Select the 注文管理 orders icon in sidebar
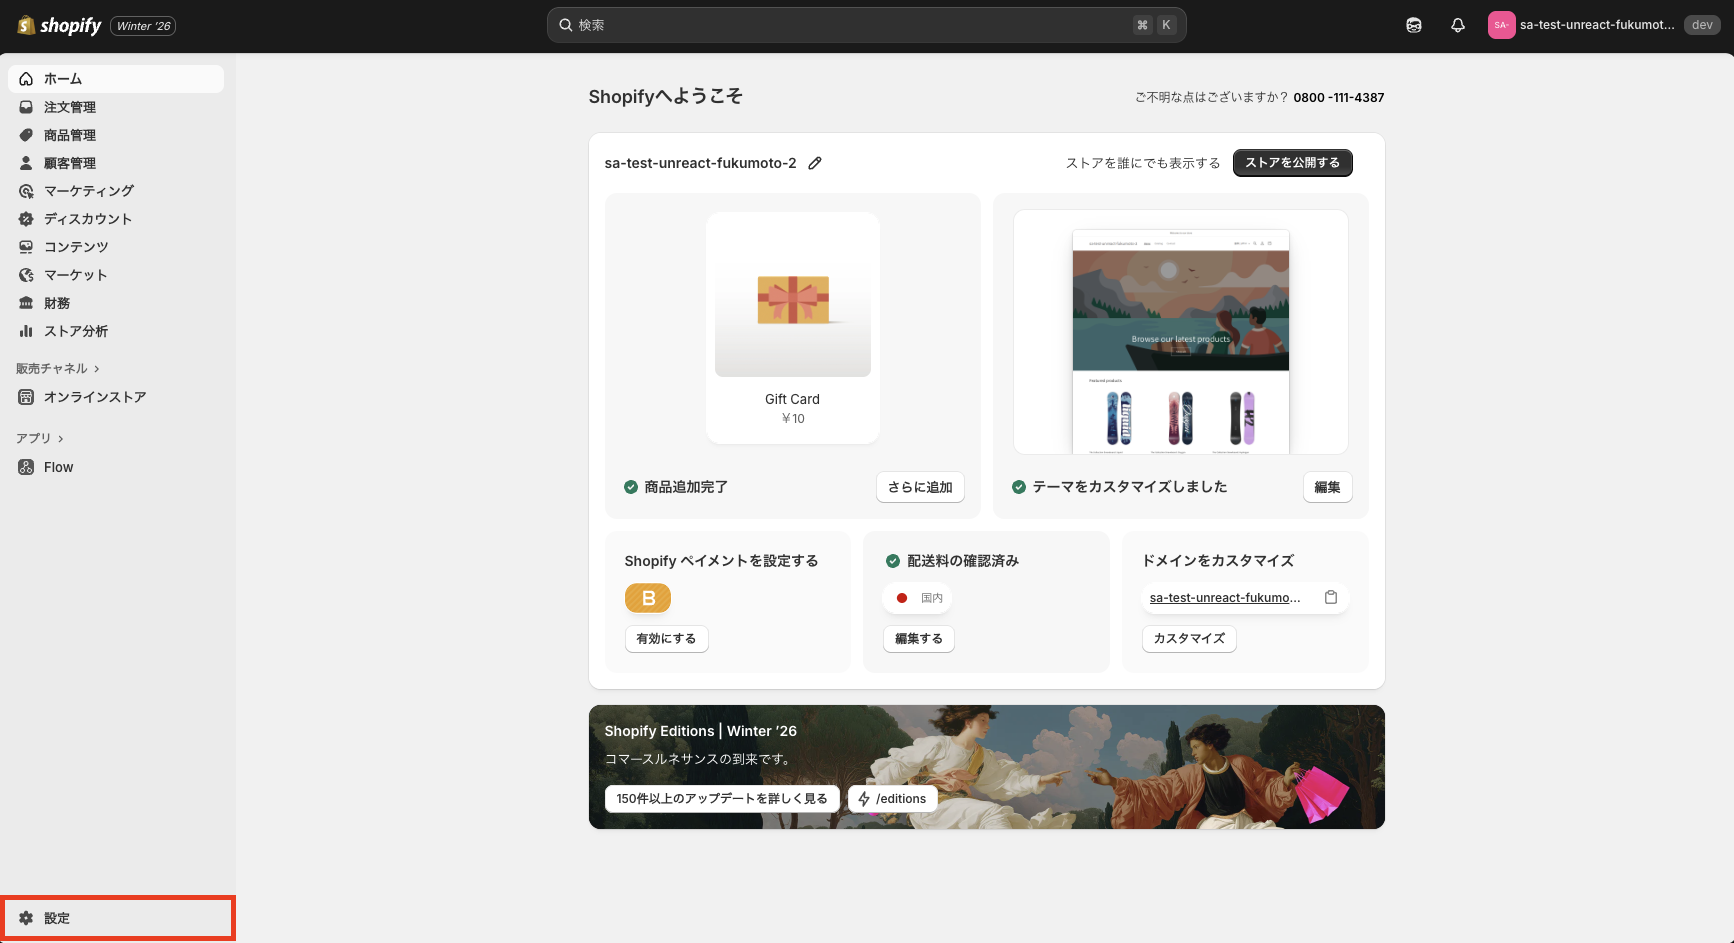Viewport: 1734px width, 943px height. tap(27, 107)
